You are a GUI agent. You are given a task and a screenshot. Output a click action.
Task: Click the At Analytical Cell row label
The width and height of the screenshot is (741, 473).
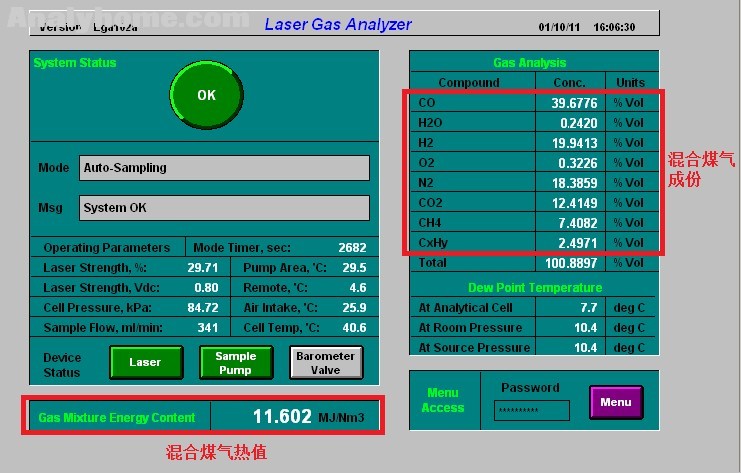pyautogui.click(x=465, y=308)
